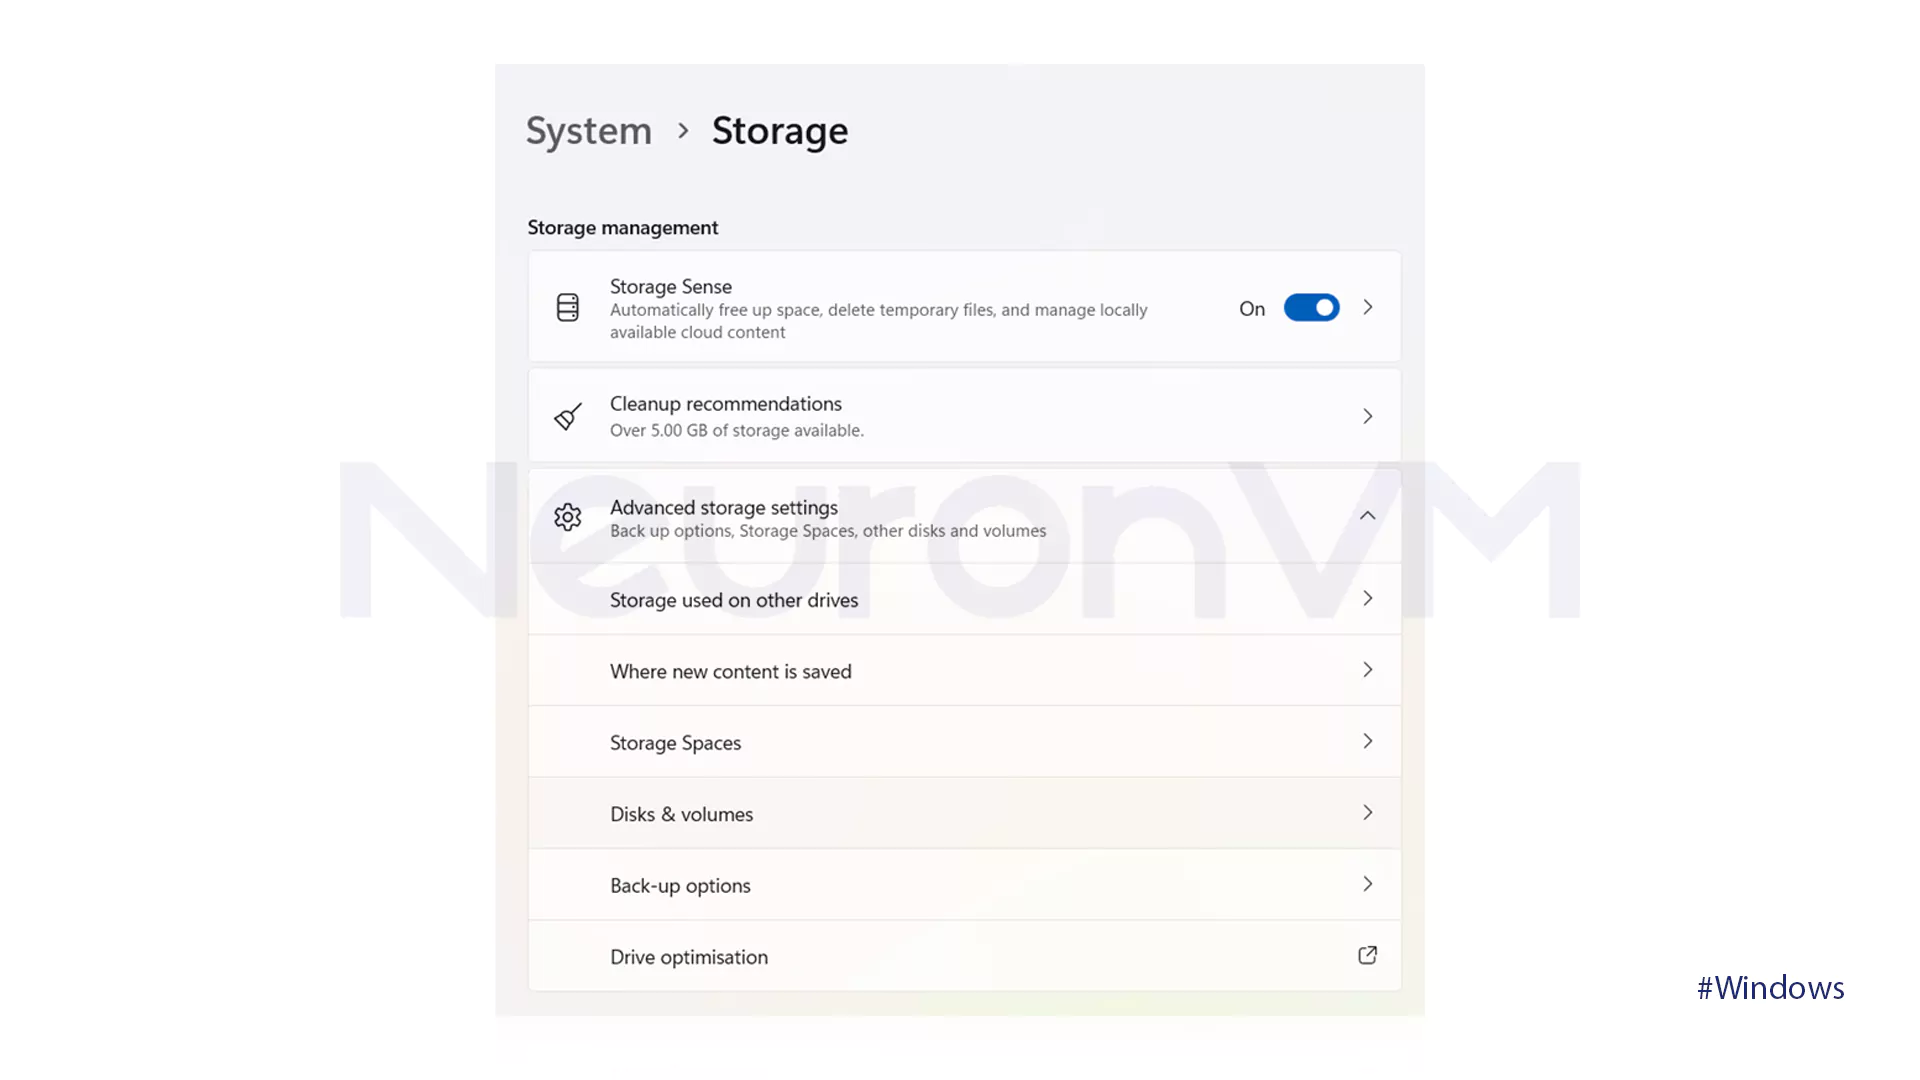This screenshot has width=1920, height=1080.
Task: Click the #Windows hashtag text
Action: pos(1770,988)
